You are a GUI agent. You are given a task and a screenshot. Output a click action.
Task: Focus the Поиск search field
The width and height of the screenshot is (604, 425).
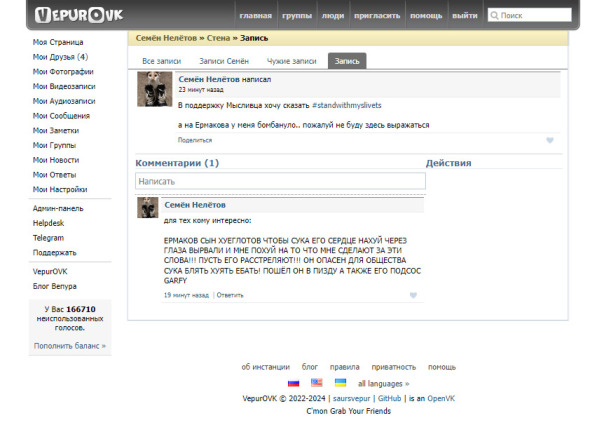pos(530,15)
